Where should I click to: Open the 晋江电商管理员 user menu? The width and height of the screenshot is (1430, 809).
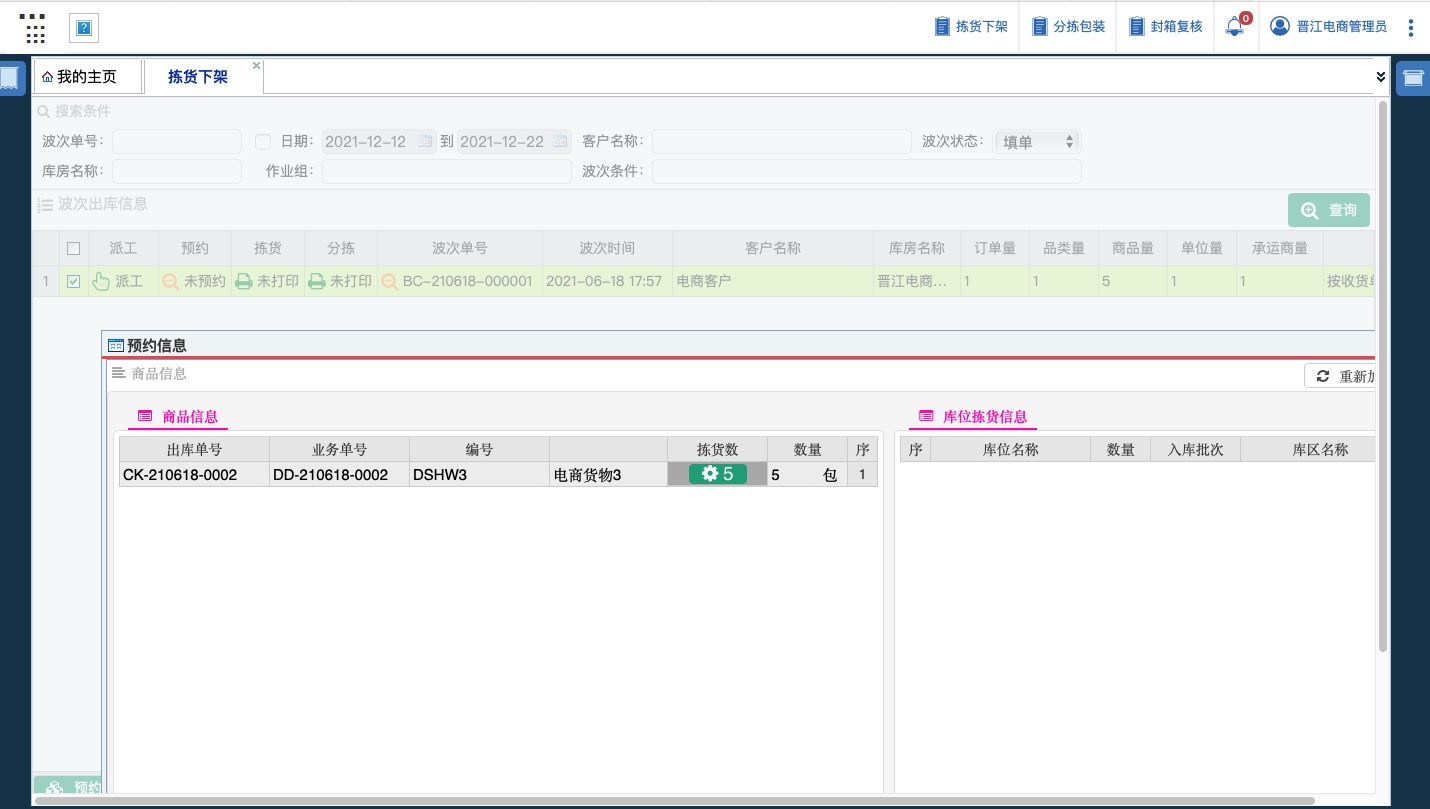pos(1329,27)
